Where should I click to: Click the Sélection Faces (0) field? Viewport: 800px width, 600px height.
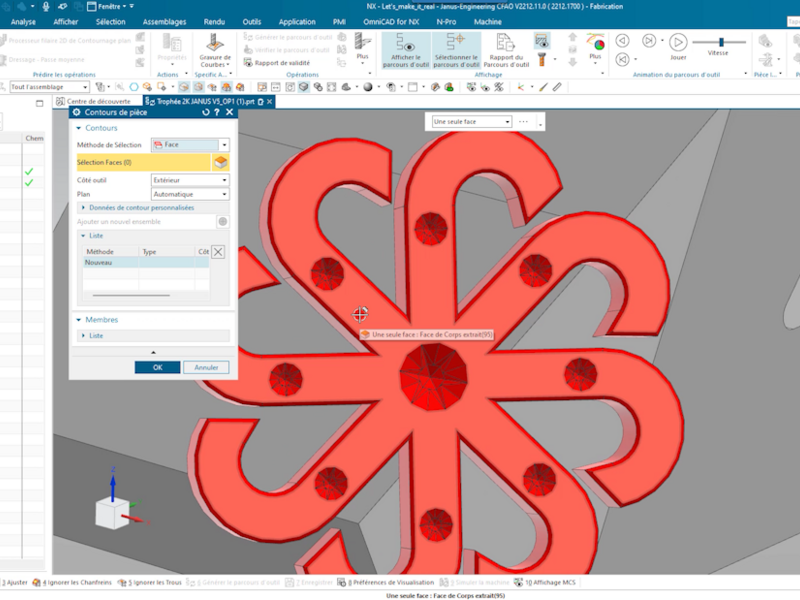pyautogui.click(x=143, y=162)
